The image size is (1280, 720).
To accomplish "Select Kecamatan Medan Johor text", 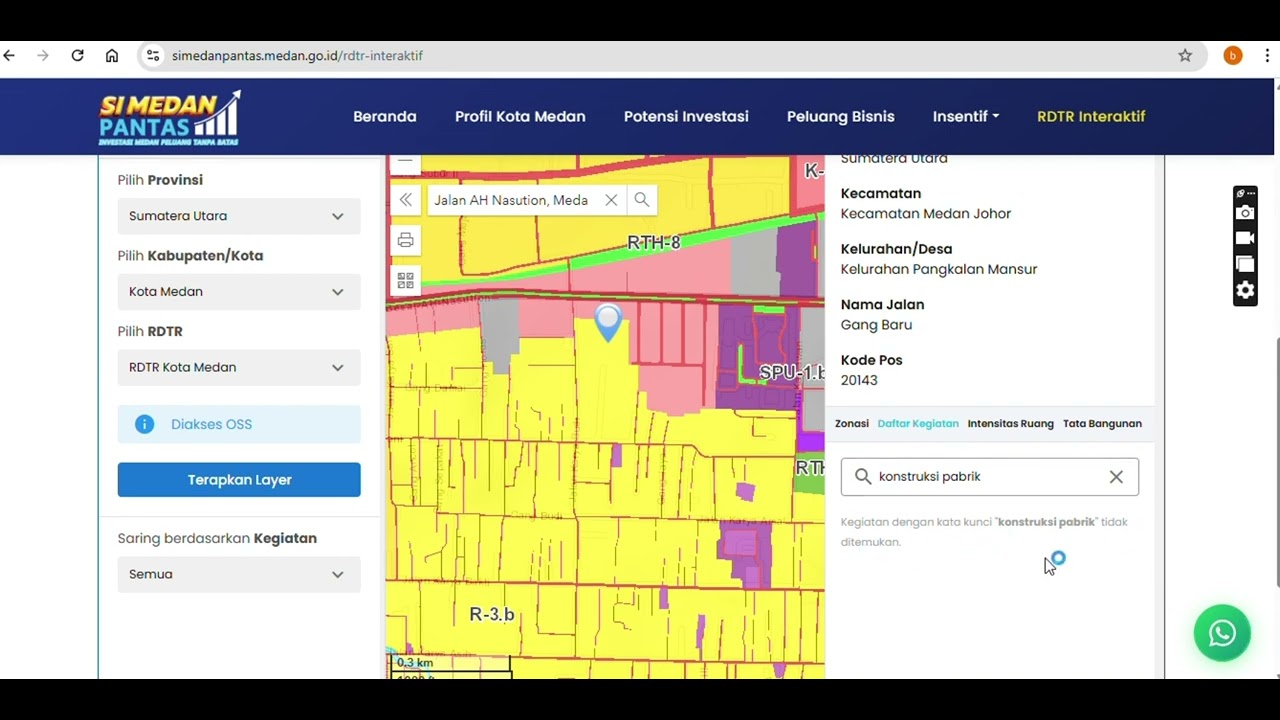I will point(926,214).
